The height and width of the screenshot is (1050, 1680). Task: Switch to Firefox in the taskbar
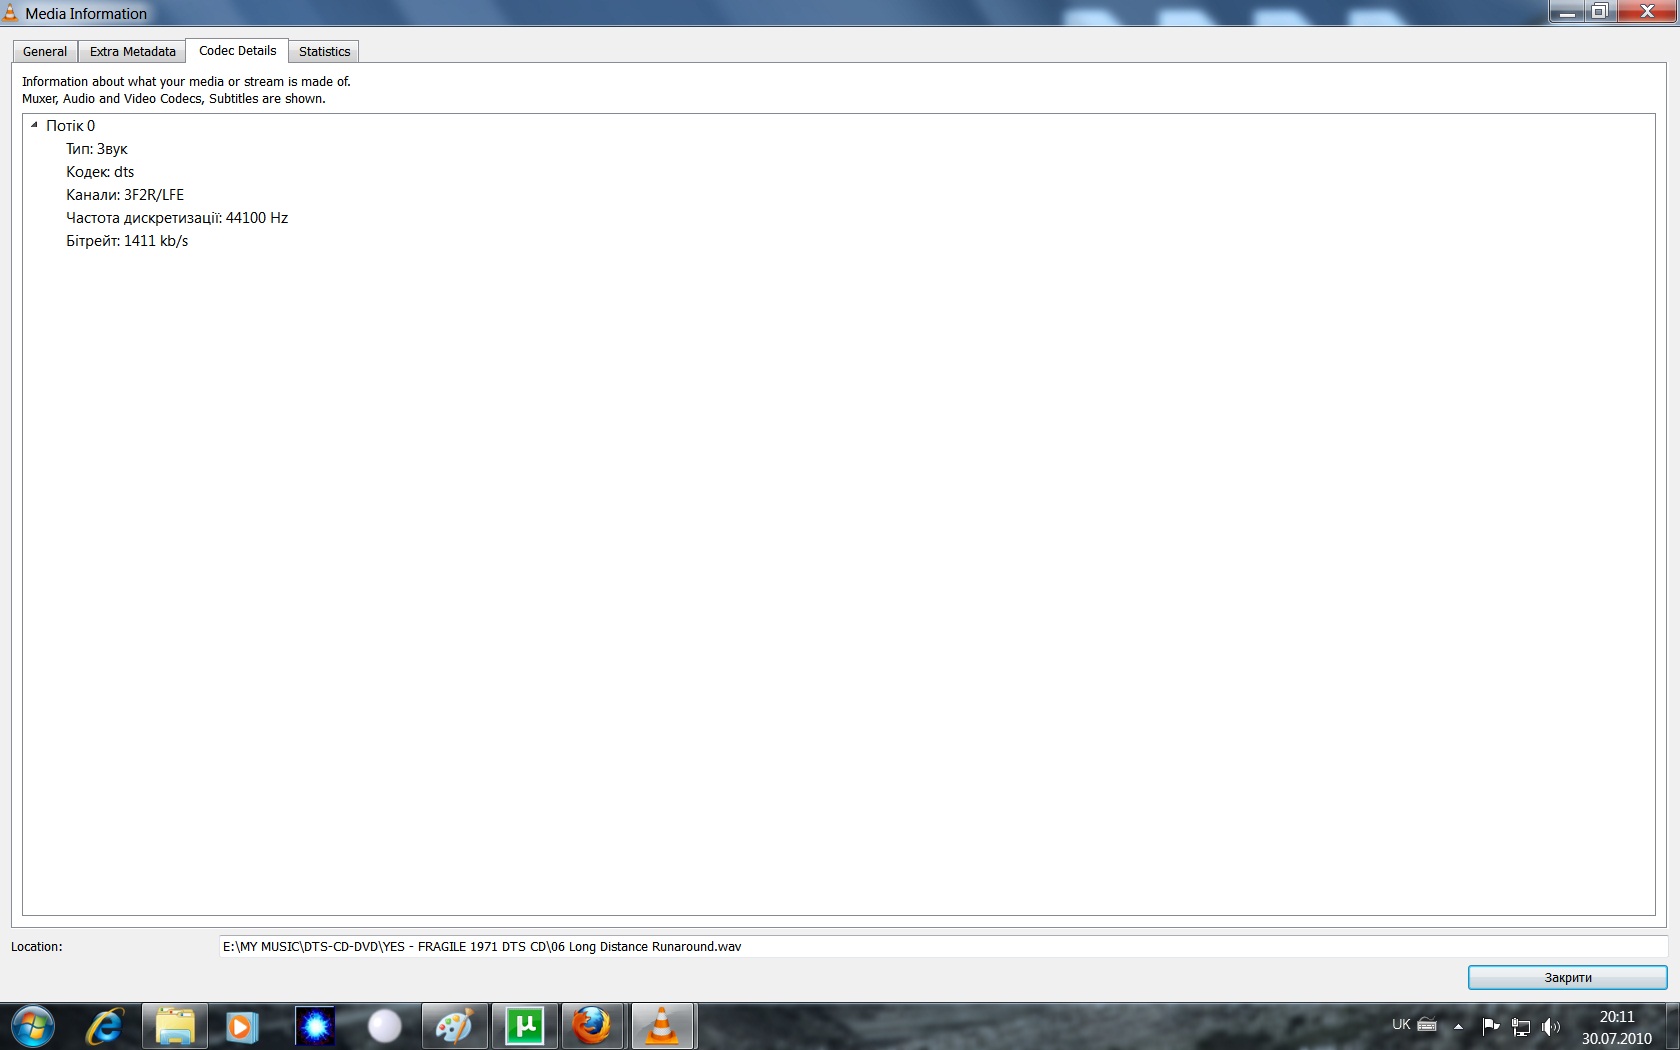point(592,1026)
